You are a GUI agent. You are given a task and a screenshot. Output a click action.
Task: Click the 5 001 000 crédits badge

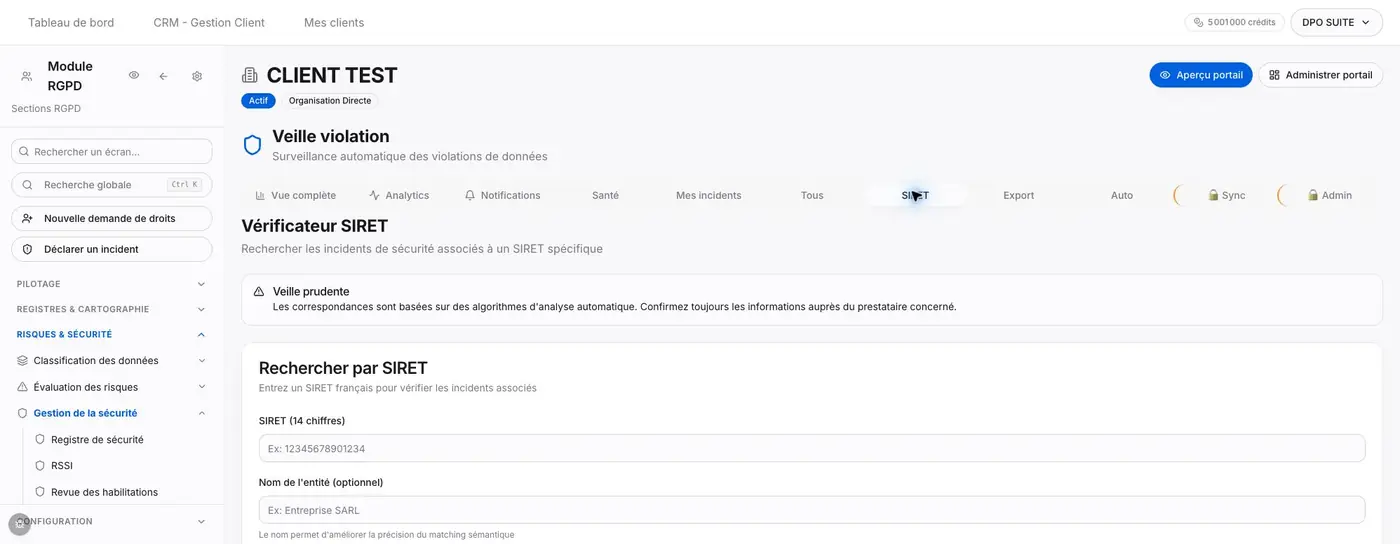tap(1235, 22)
